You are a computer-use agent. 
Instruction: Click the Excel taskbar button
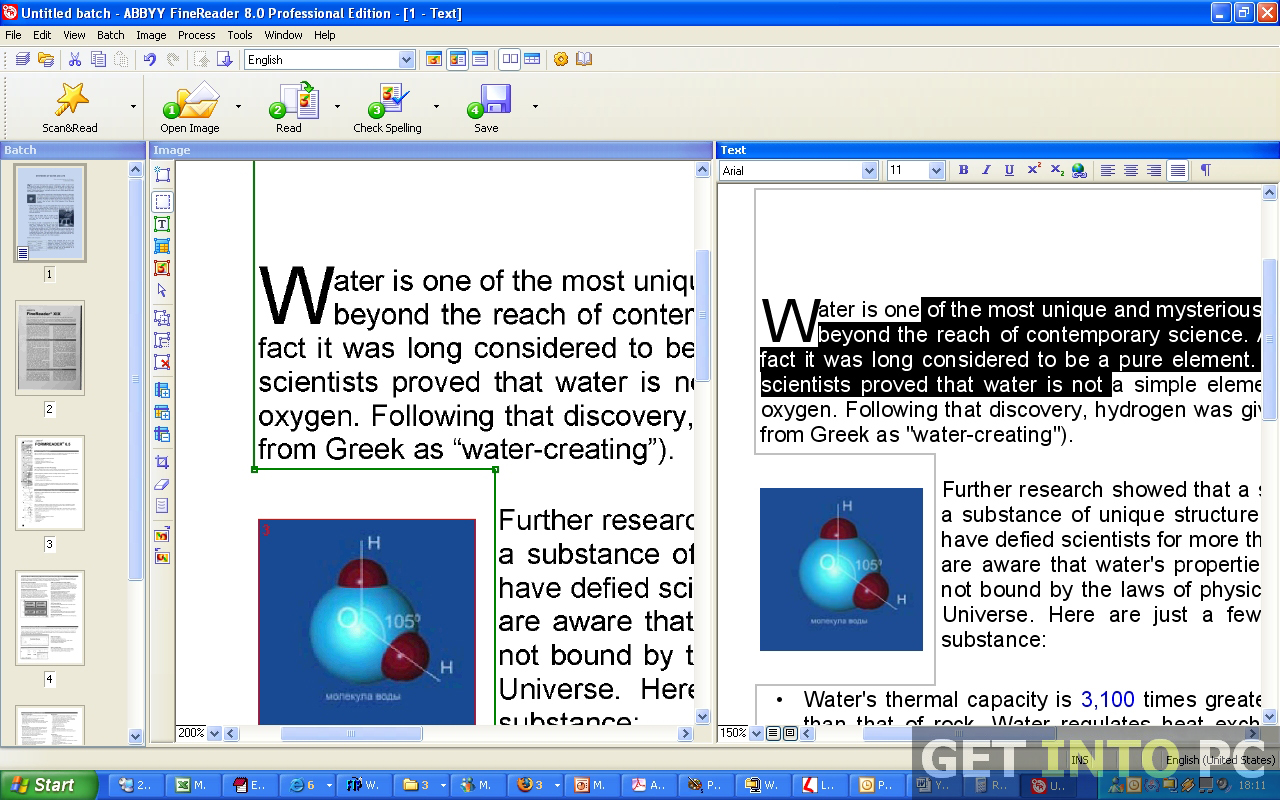pos(194,786)
